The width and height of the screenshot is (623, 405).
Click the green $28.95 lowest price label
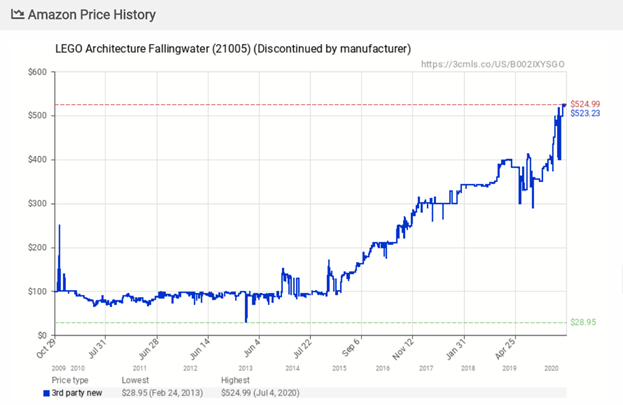(583, 322)
